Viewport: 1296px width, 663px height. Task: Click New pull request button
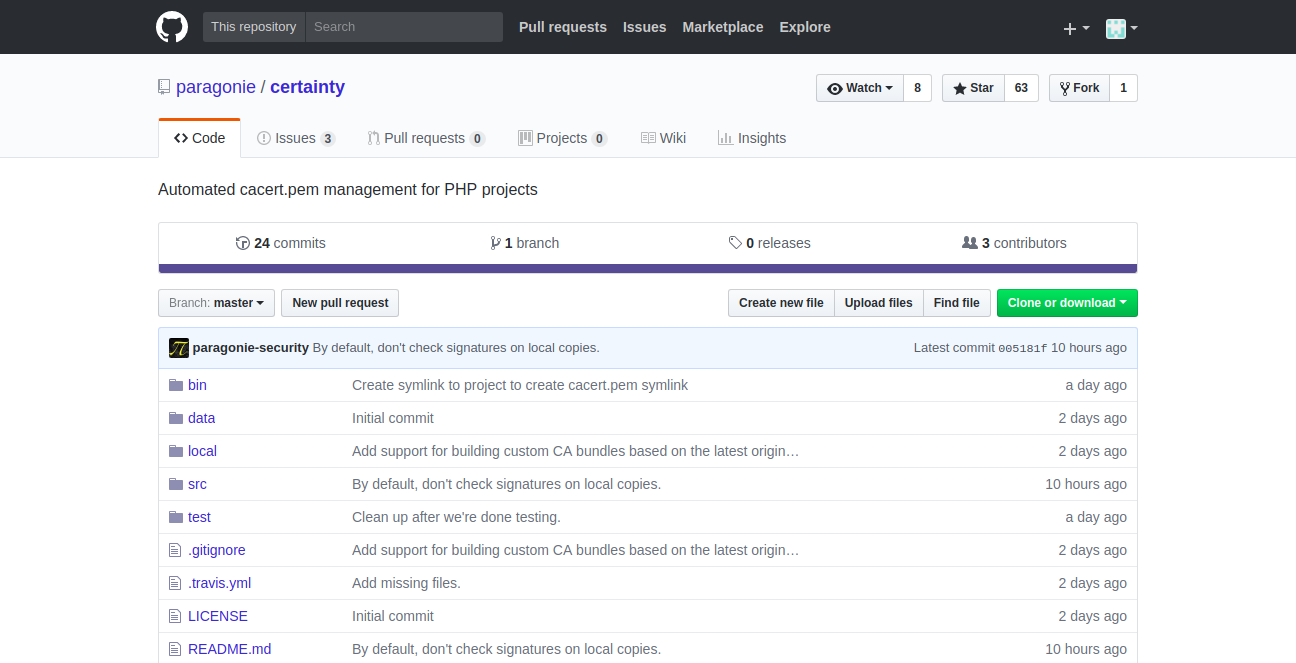pos(340,303)
